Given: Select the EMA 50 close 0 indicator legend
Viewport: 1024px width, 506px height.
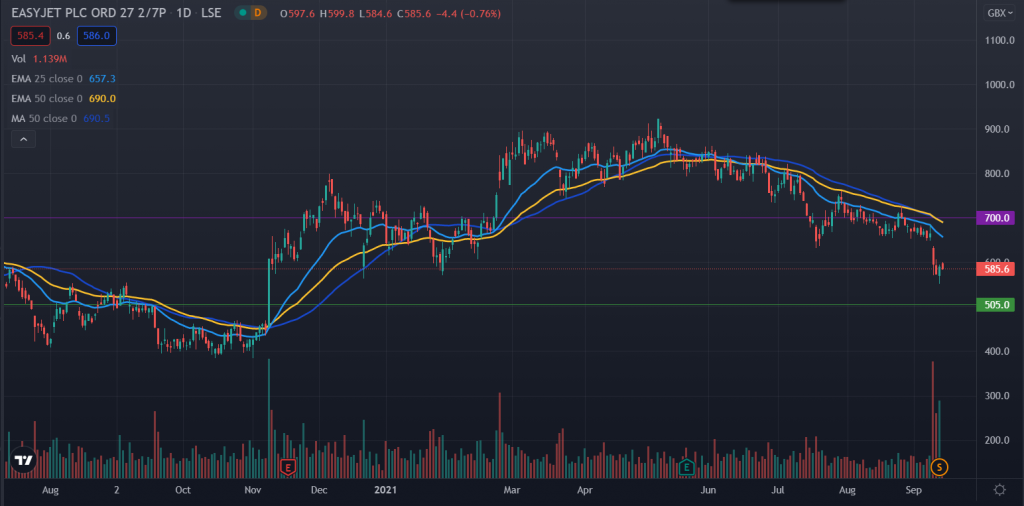Looking at the screenshot, I should click(x=63, y=99).
